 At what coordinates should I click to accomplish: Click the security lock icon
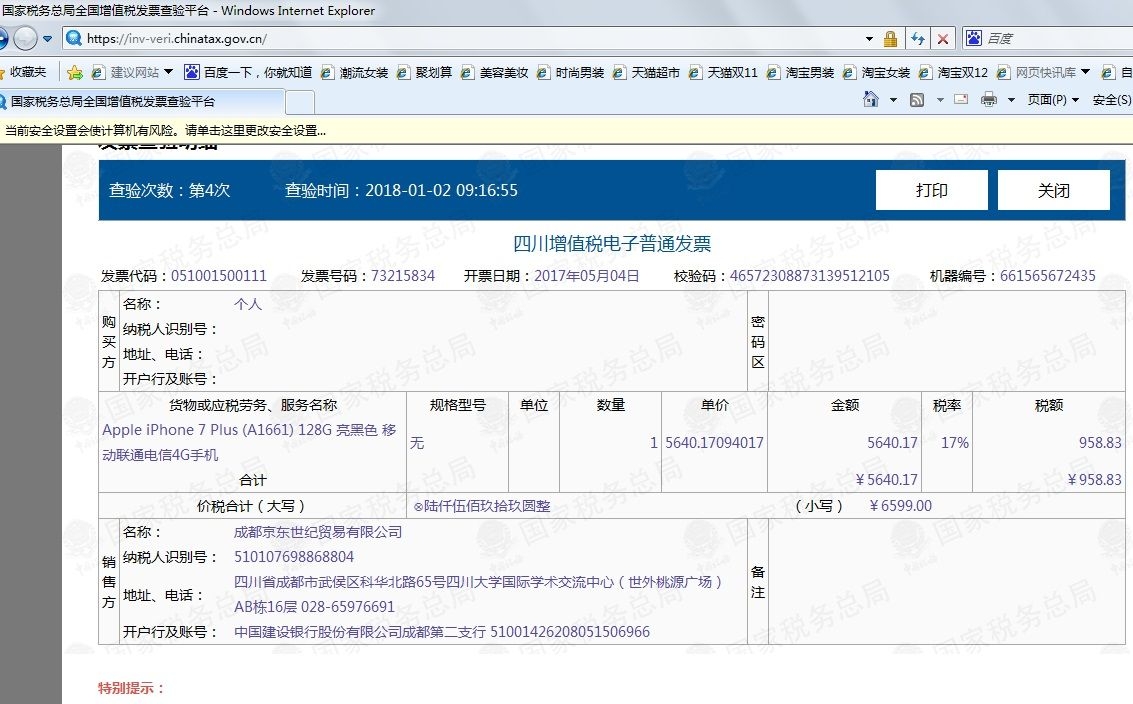pyautogui.click(x=890, y=39)
